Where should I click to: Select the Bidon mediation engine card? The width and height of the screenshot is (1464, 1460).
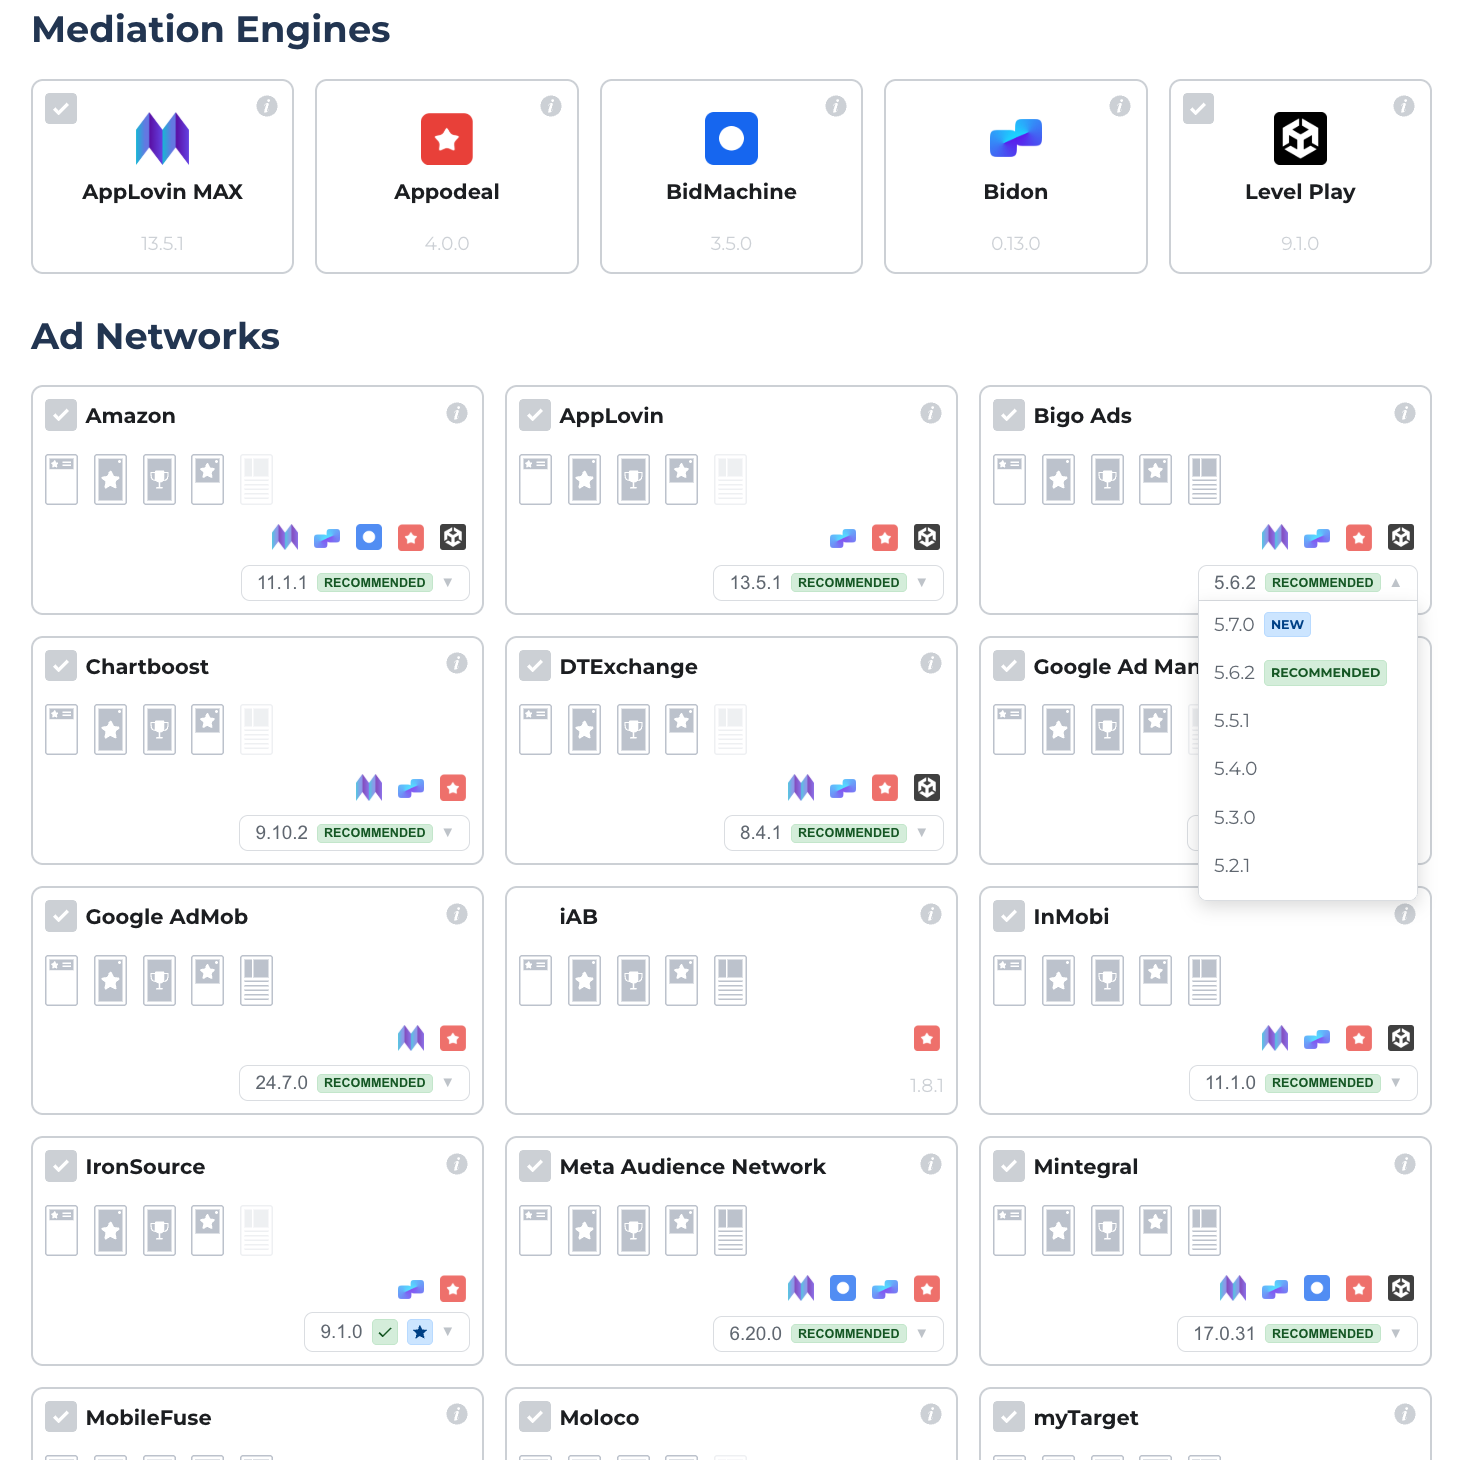pos(1015,176)
